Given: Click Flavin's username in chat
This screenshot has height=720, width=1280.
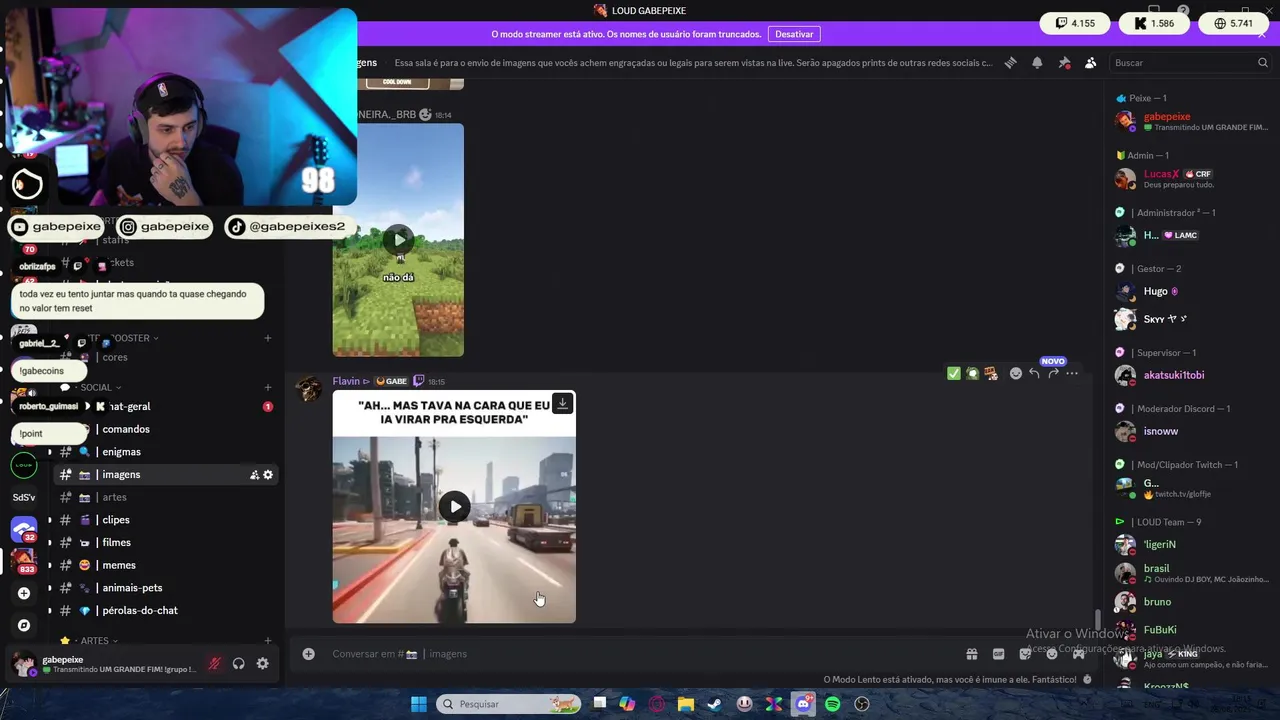Looking at the screenshot, I should [x=346, y=381].
